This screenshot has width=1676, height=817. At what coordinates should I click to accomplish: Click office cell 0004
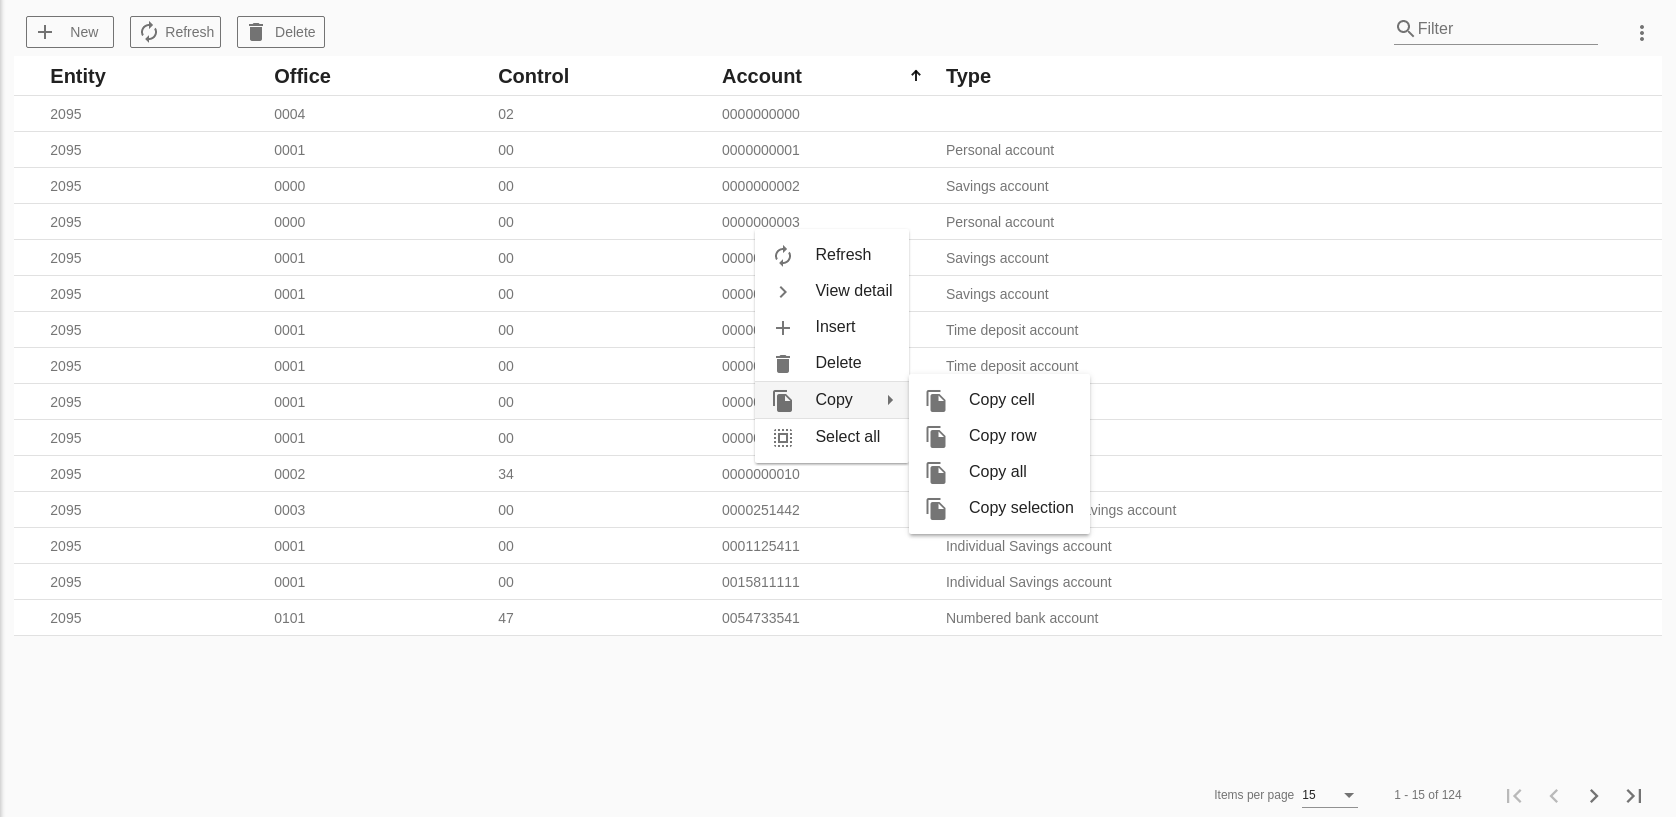coord(290,114)
